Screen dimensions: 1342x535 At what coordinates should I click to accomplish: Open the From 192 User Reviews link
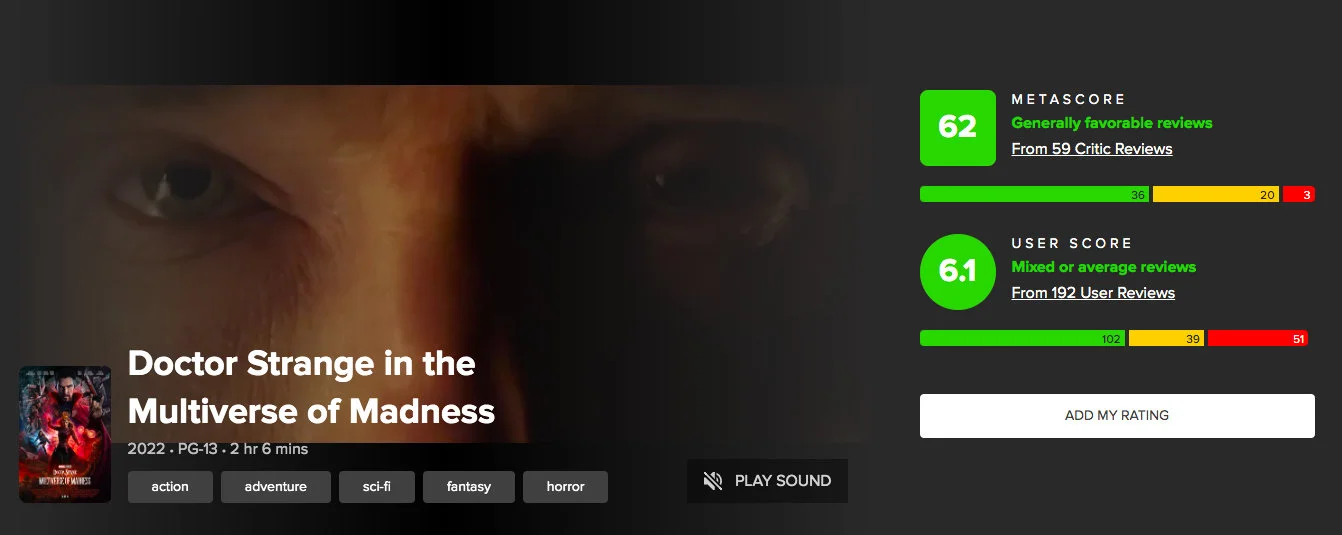[1093, 293]
